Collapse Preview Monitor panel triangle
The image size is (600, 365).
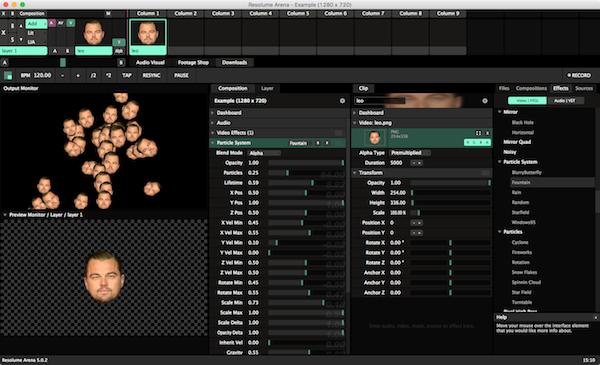click(5, 215)
